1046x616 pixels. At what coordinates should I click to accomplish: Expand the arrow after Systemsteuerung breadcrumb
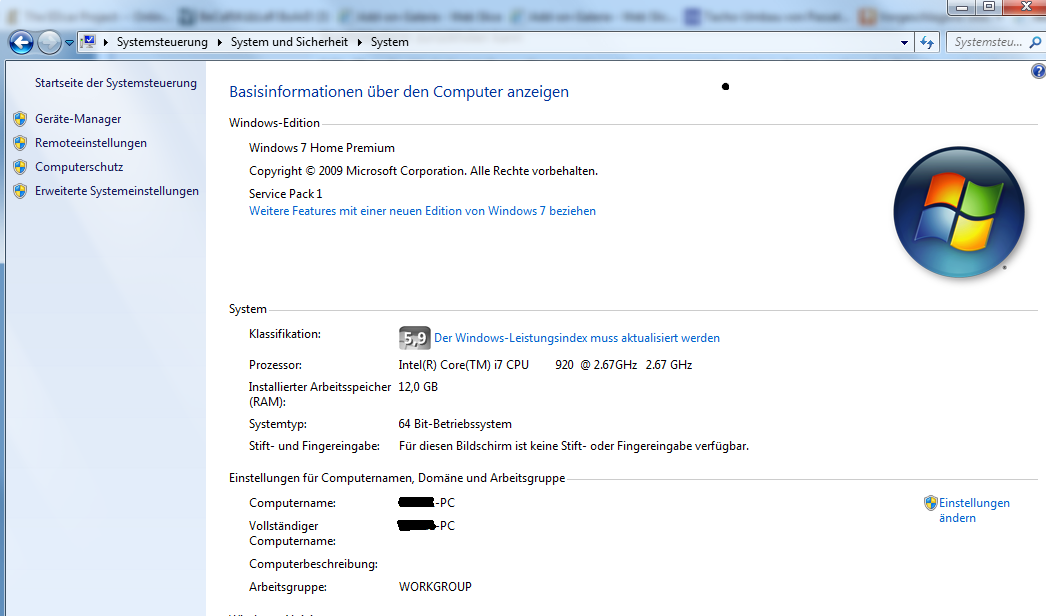click(x=219, y=42)
